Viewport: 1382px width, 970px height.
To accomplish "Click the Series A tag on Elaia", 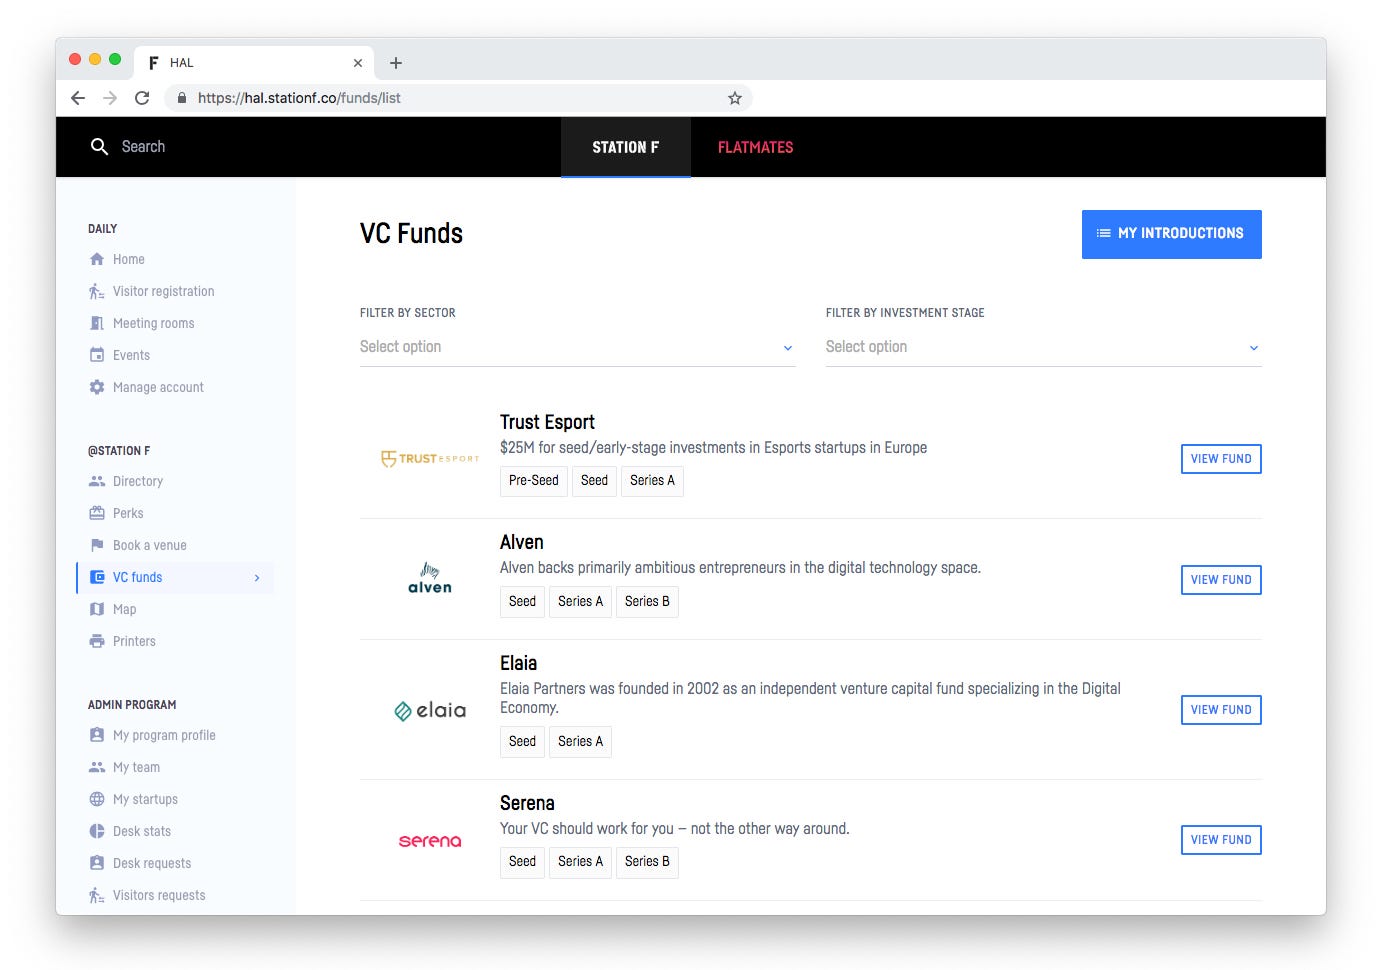I will pyautogui.click(x=580, y=742).
